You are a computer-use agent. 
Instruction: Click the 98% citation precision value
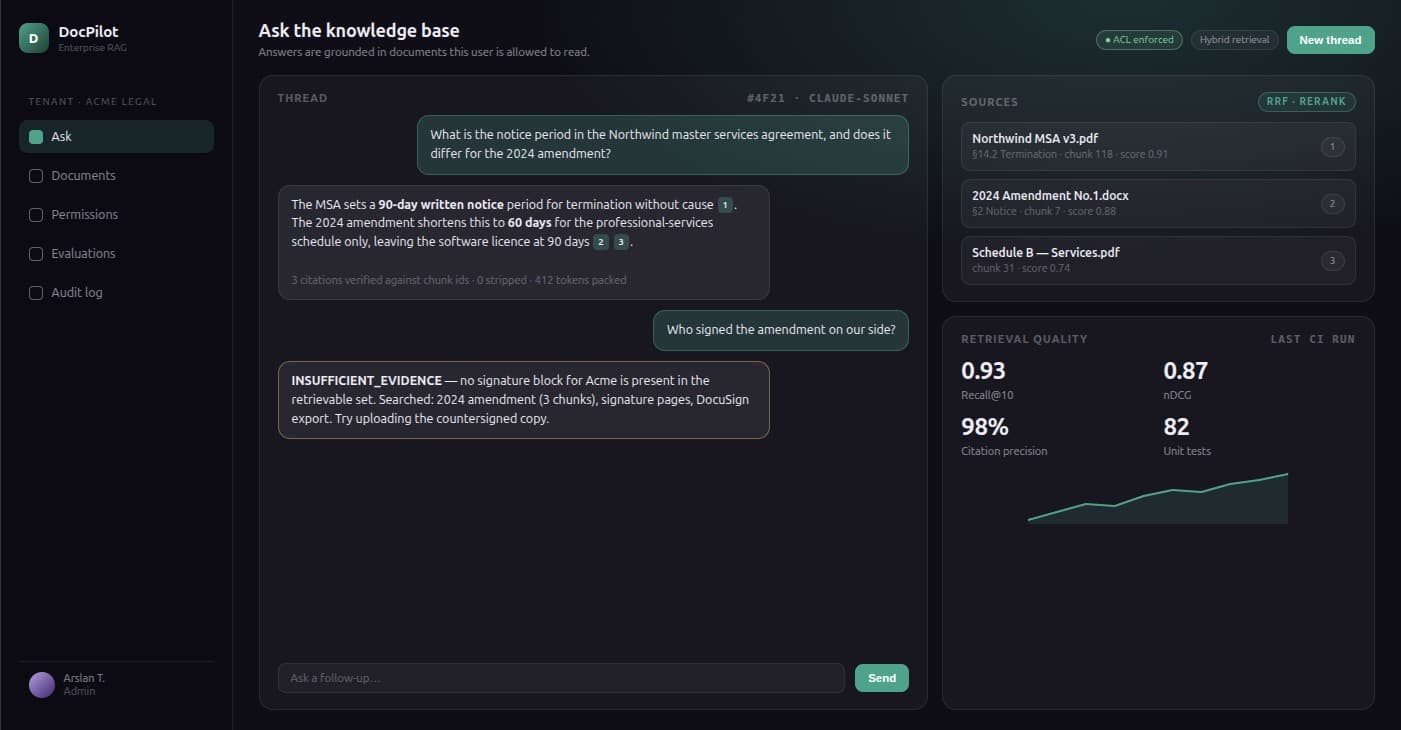985,427
